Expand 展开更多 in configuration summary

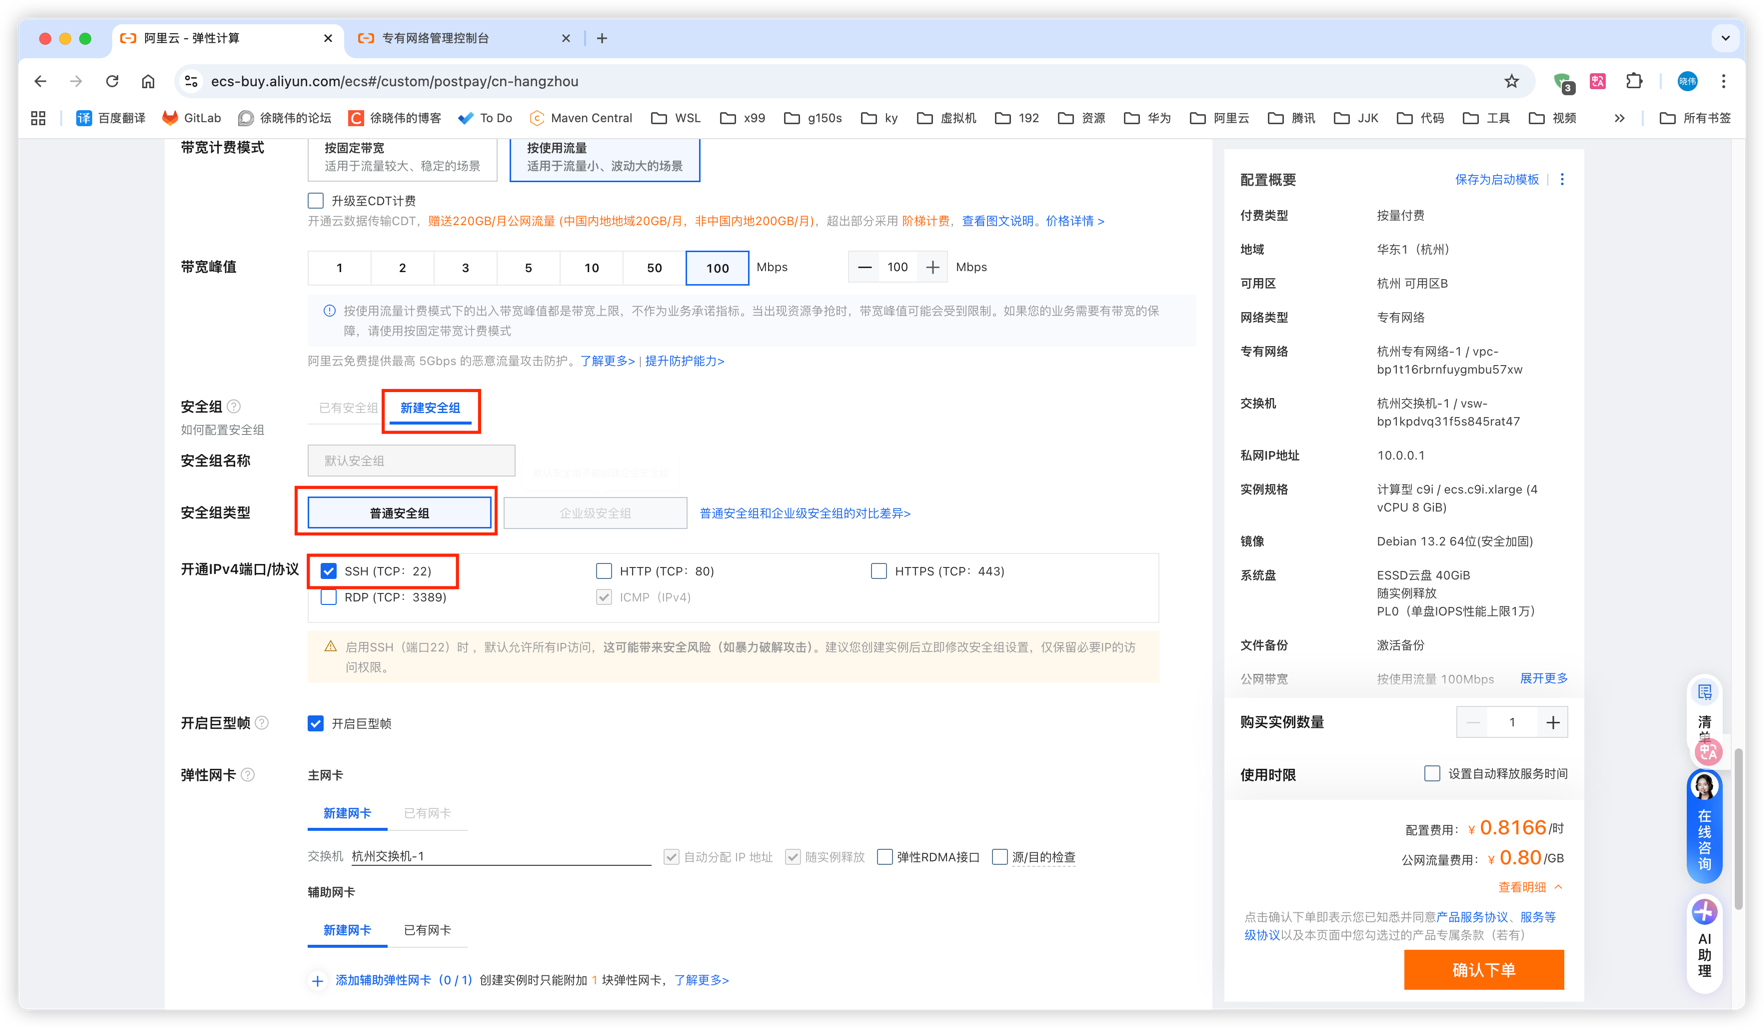click(1543, 678)
